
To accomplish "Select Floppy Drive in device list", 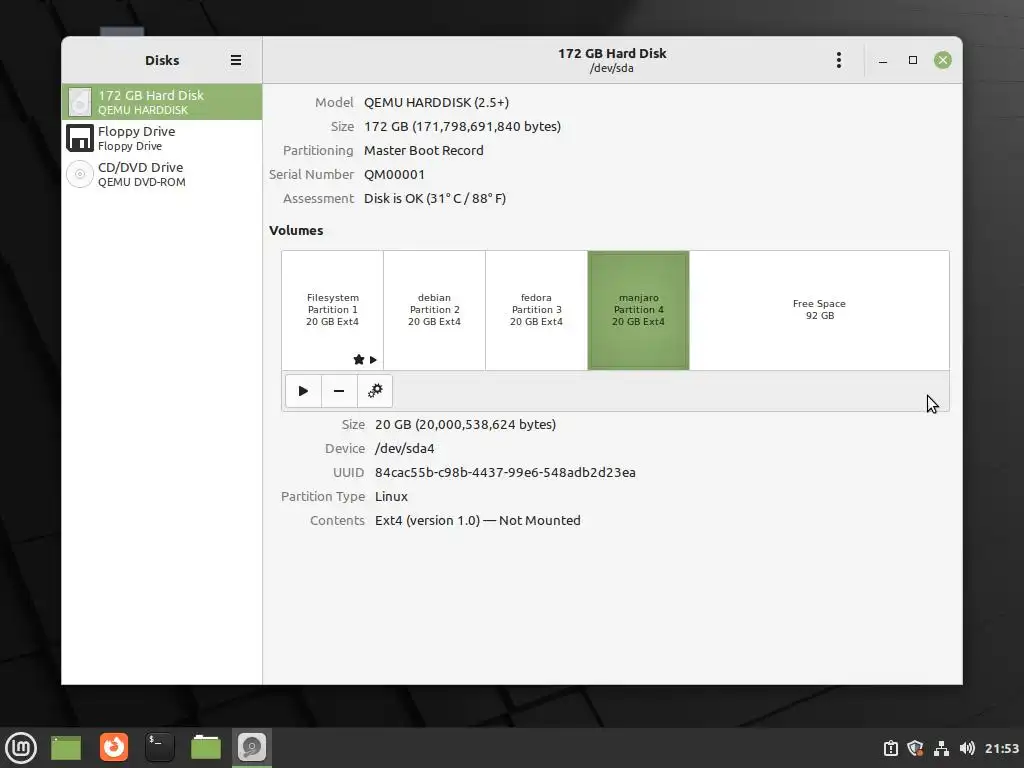I will click(x=162, y=138).
